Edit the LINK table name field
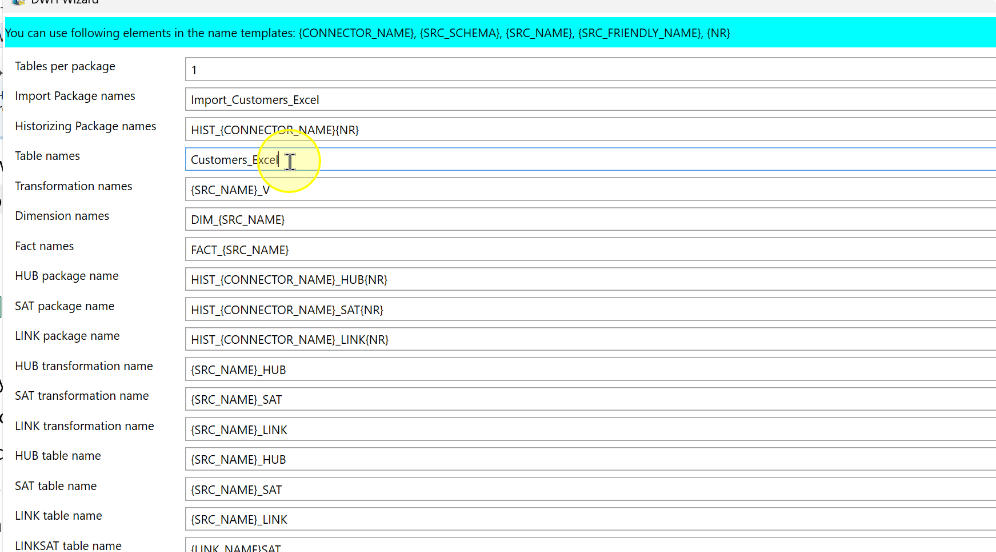Image resolution: width=996 pixels, height=552 pixels. 590,520
